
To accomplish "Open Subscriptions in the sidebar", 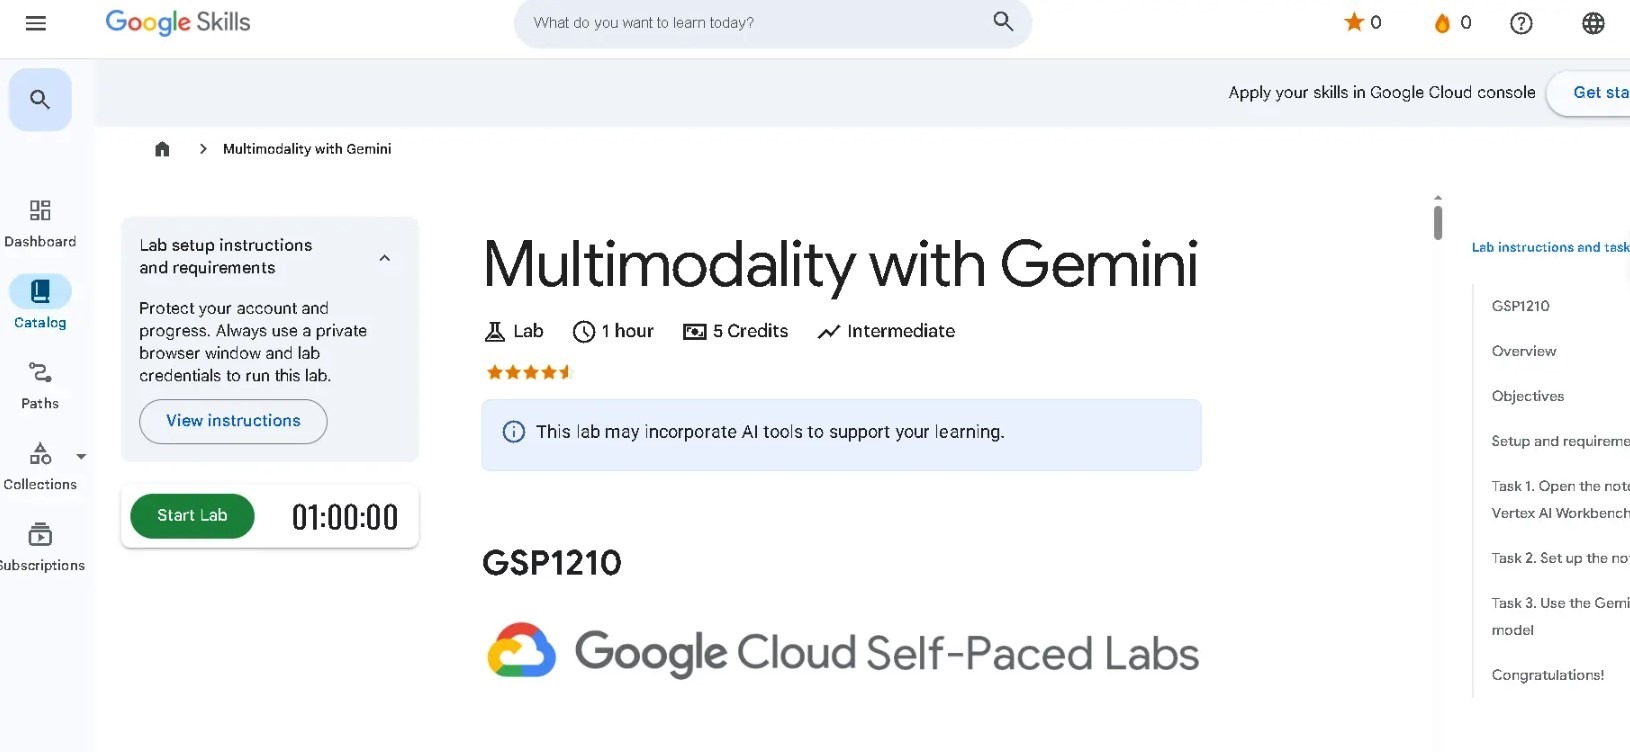I will pos(40,547).
